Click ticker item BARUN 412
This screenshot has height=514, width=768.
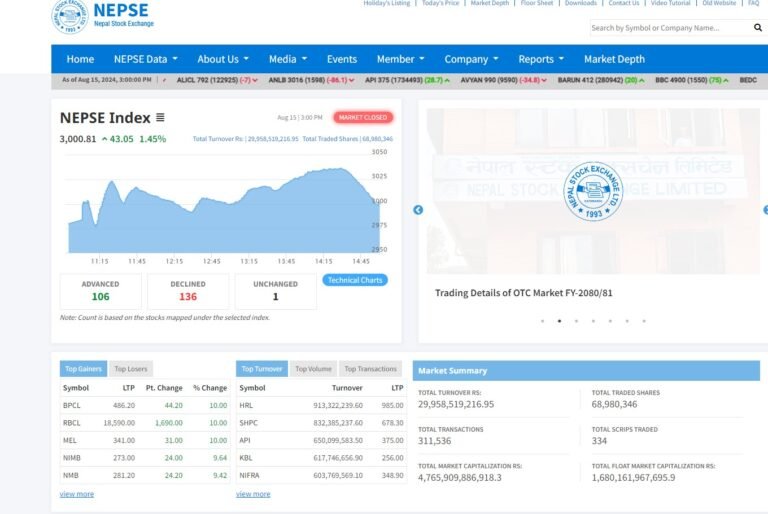pos(601,80)
